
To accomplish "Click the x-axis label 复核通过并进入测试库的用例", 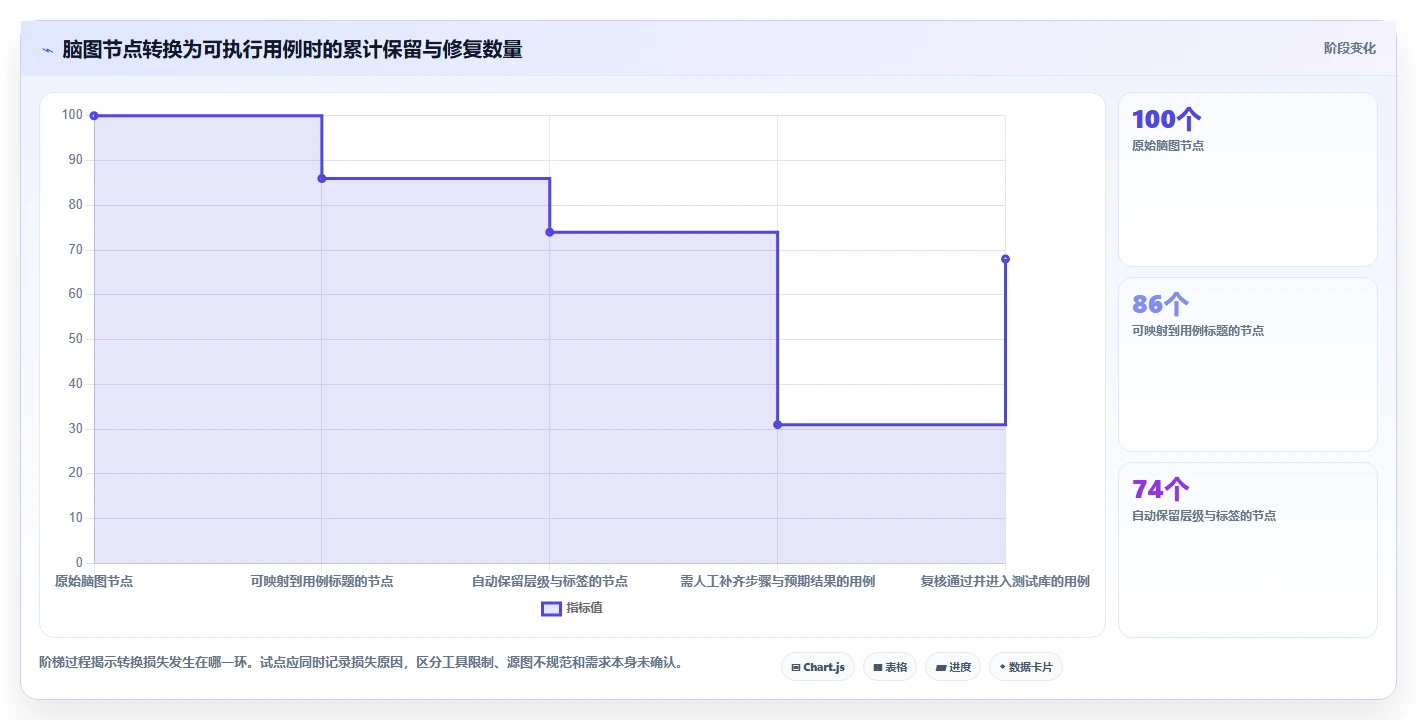I will click(x=1005, y=581).
